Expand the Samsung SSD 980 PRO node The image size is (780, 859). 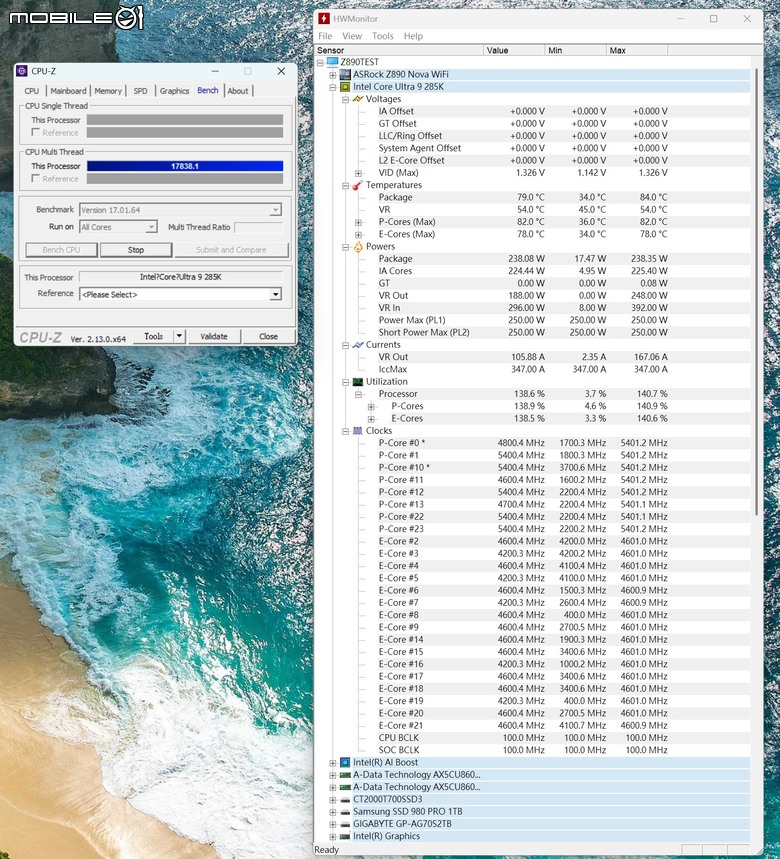coord(332,812)
